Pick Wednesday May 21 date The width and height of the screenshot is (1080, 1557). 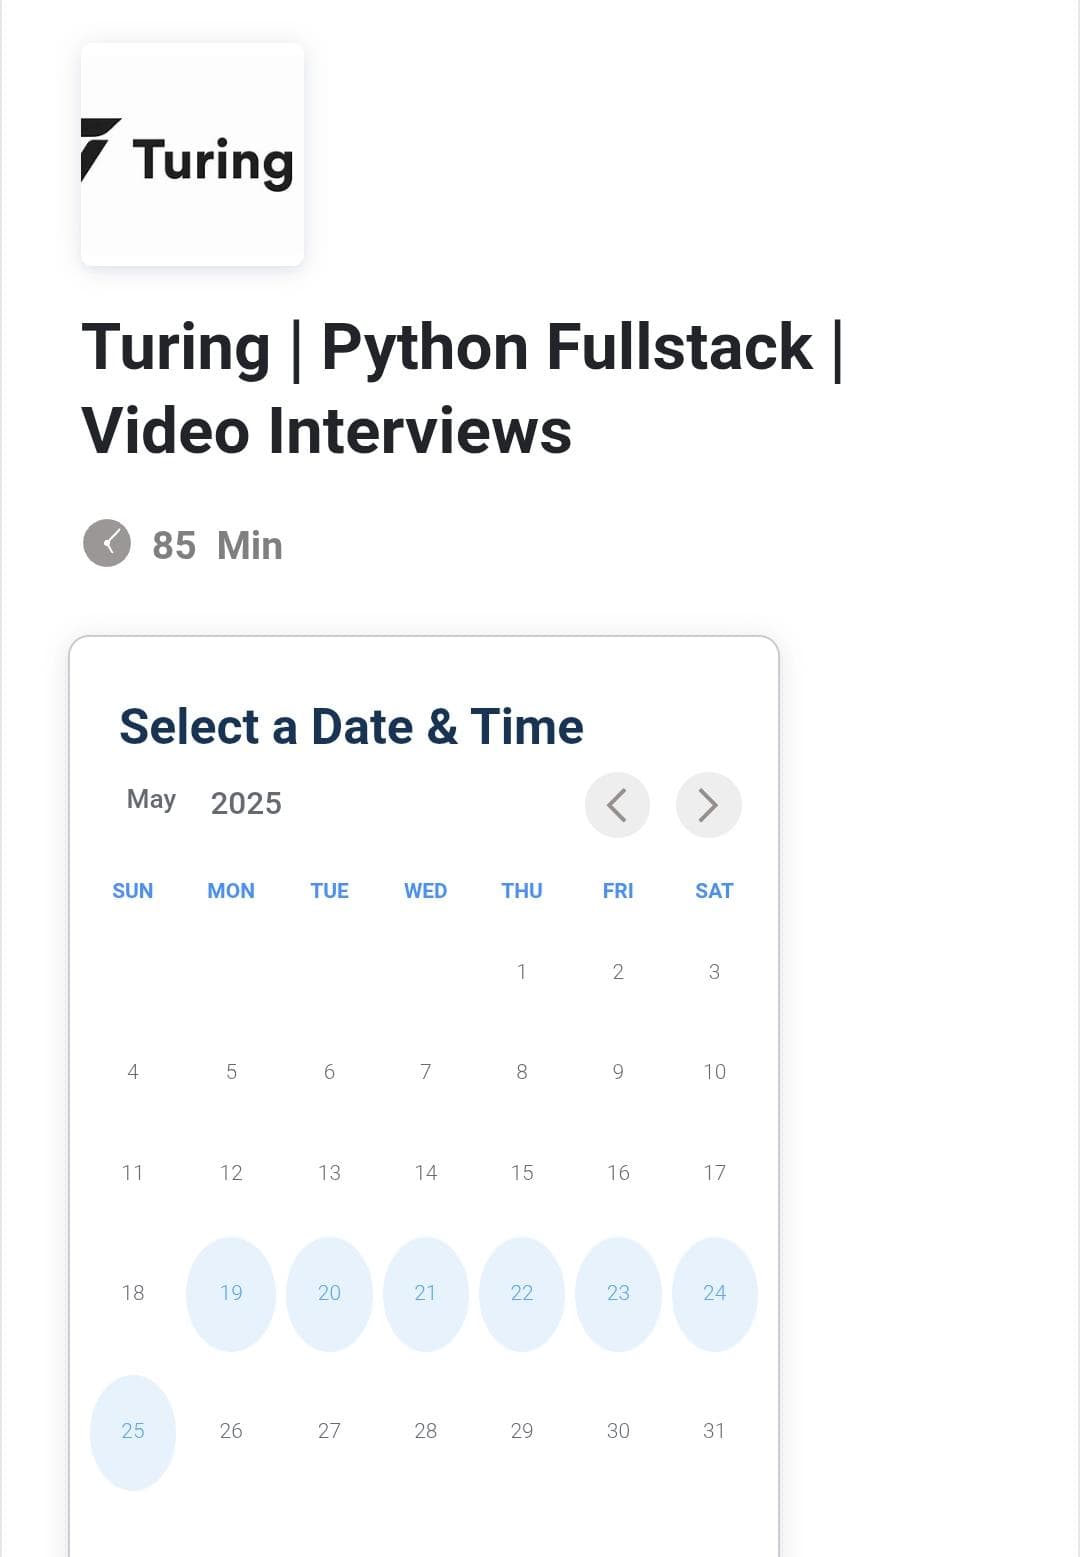pos(425,1293)
